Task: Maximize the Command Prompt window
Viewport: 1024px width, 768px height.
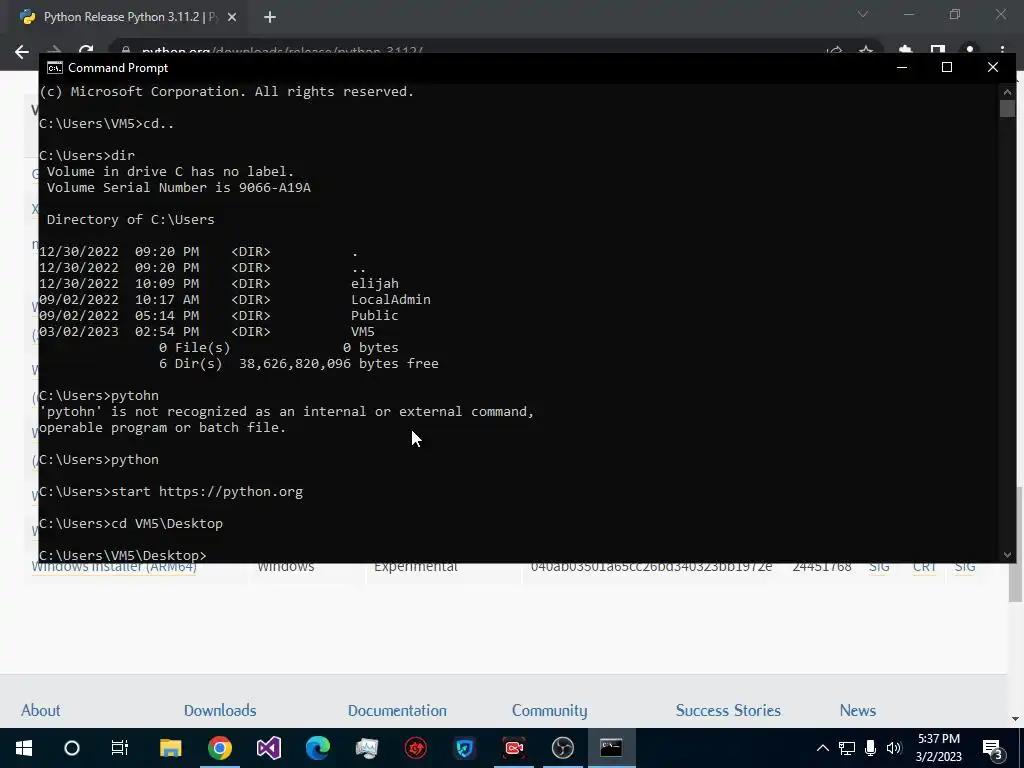Action: pyautogui.click(x=947, y=67)
